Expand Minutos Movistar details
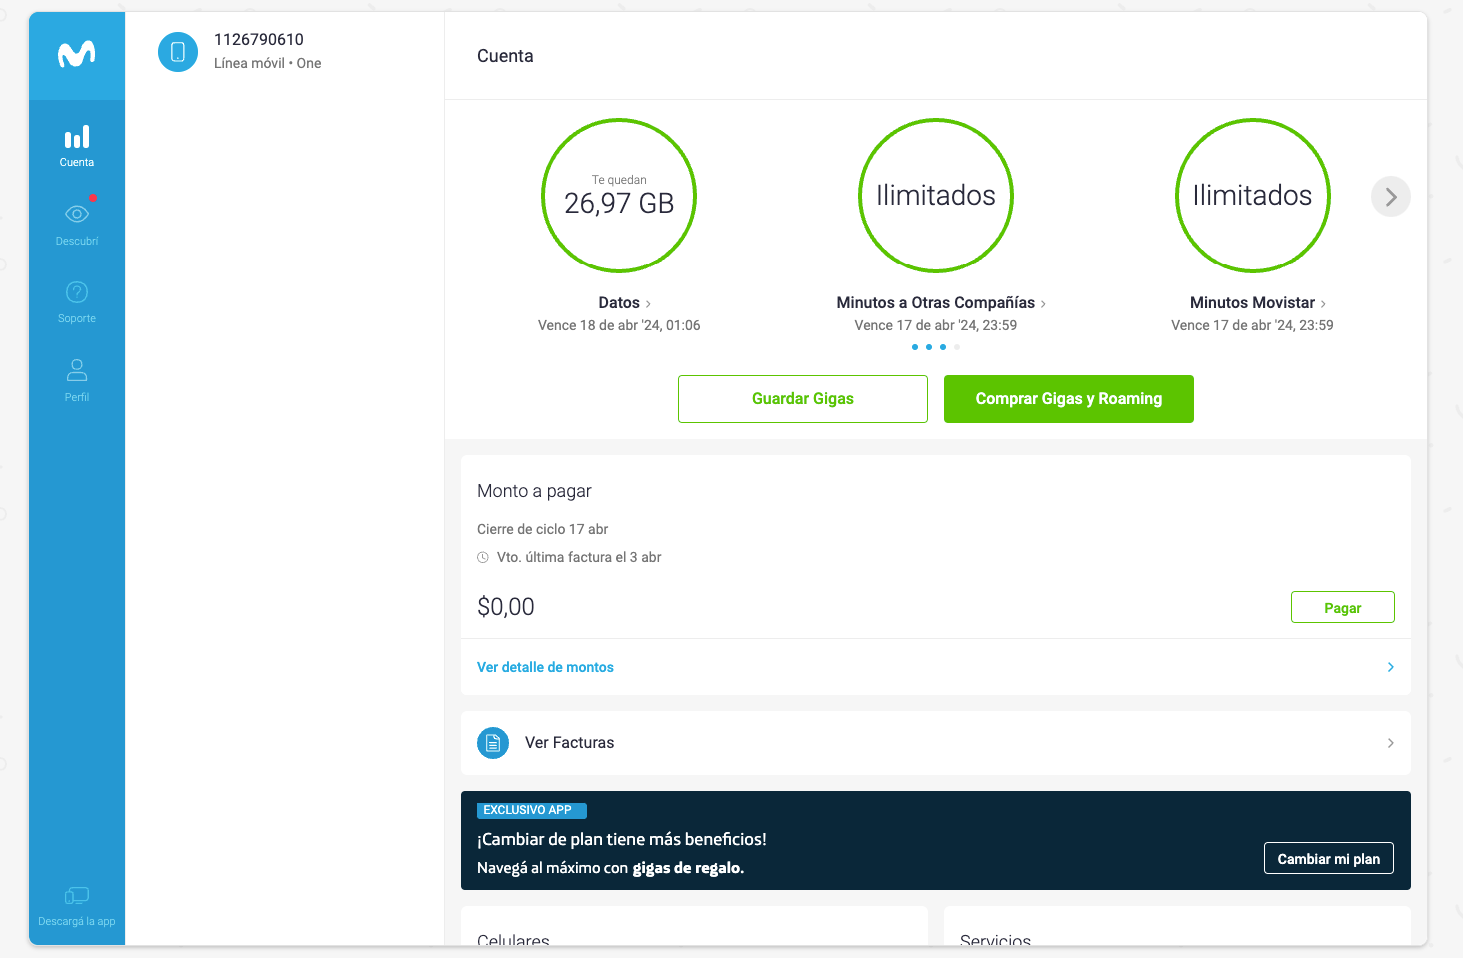The width and height of the screenshot is (1463, 958). (x=1257, y=303)
